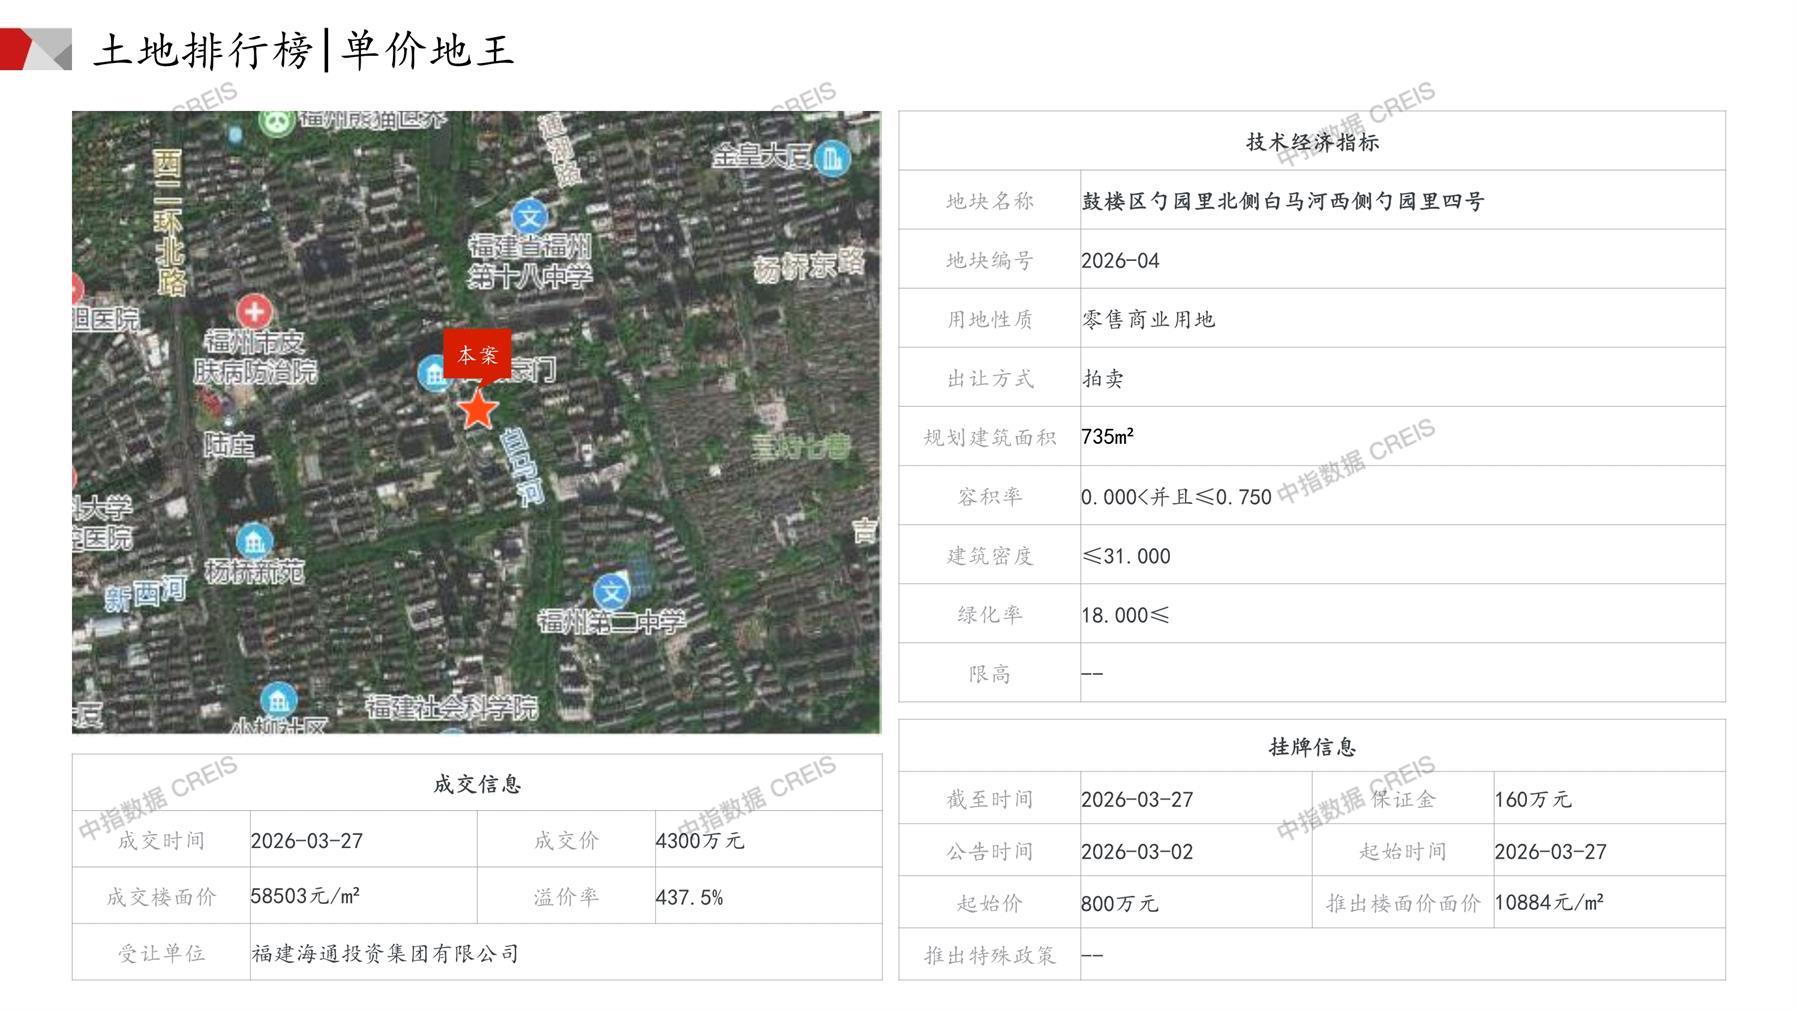This screenshot has height=1010, width=1797.
Task: Click the community icon above 小柳社区
Action: point(278,699)
